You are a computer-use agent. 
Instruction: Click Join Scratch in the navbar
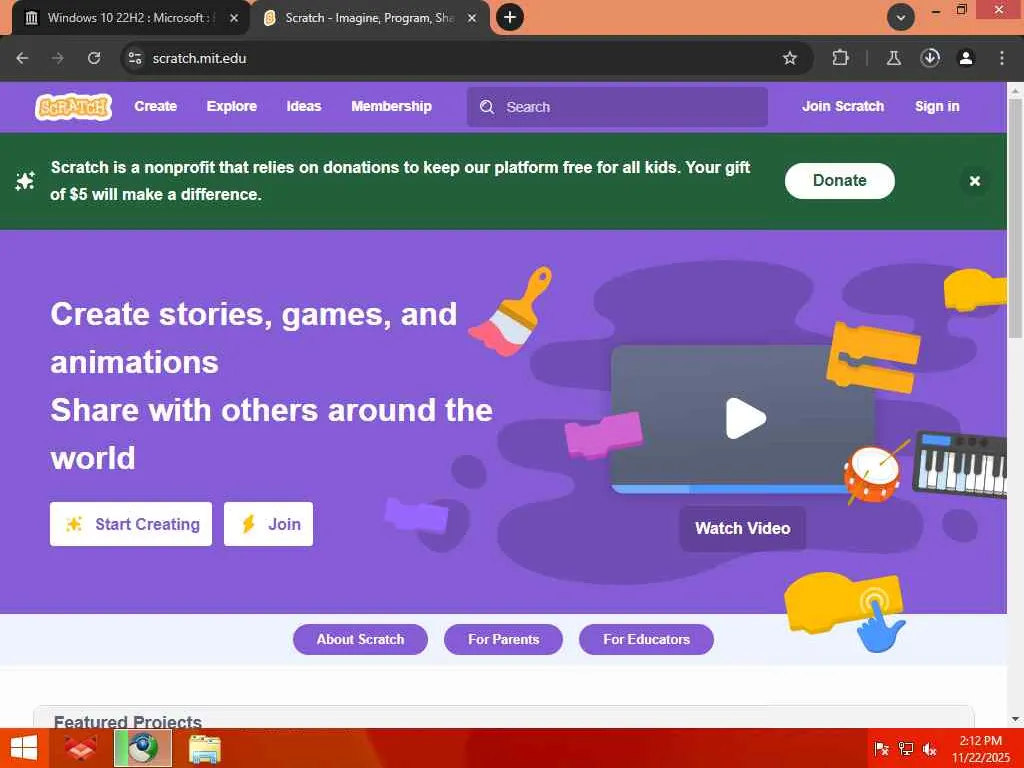tap(842, 106)
